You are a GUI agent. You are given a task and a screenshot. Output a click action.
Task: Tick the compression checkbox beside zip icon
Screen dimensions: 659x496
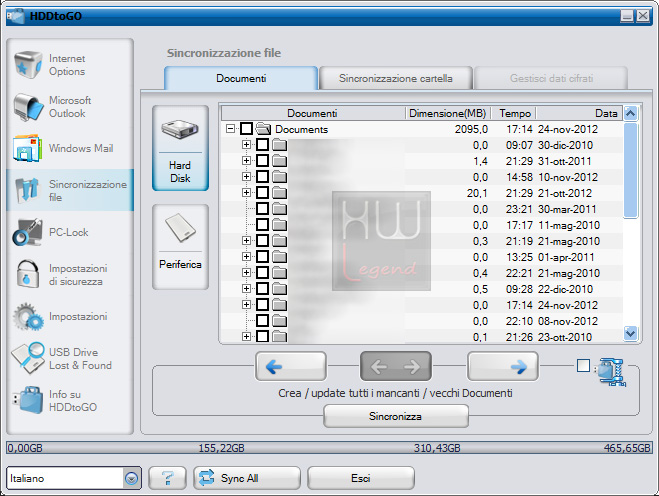tap(583, 366)
